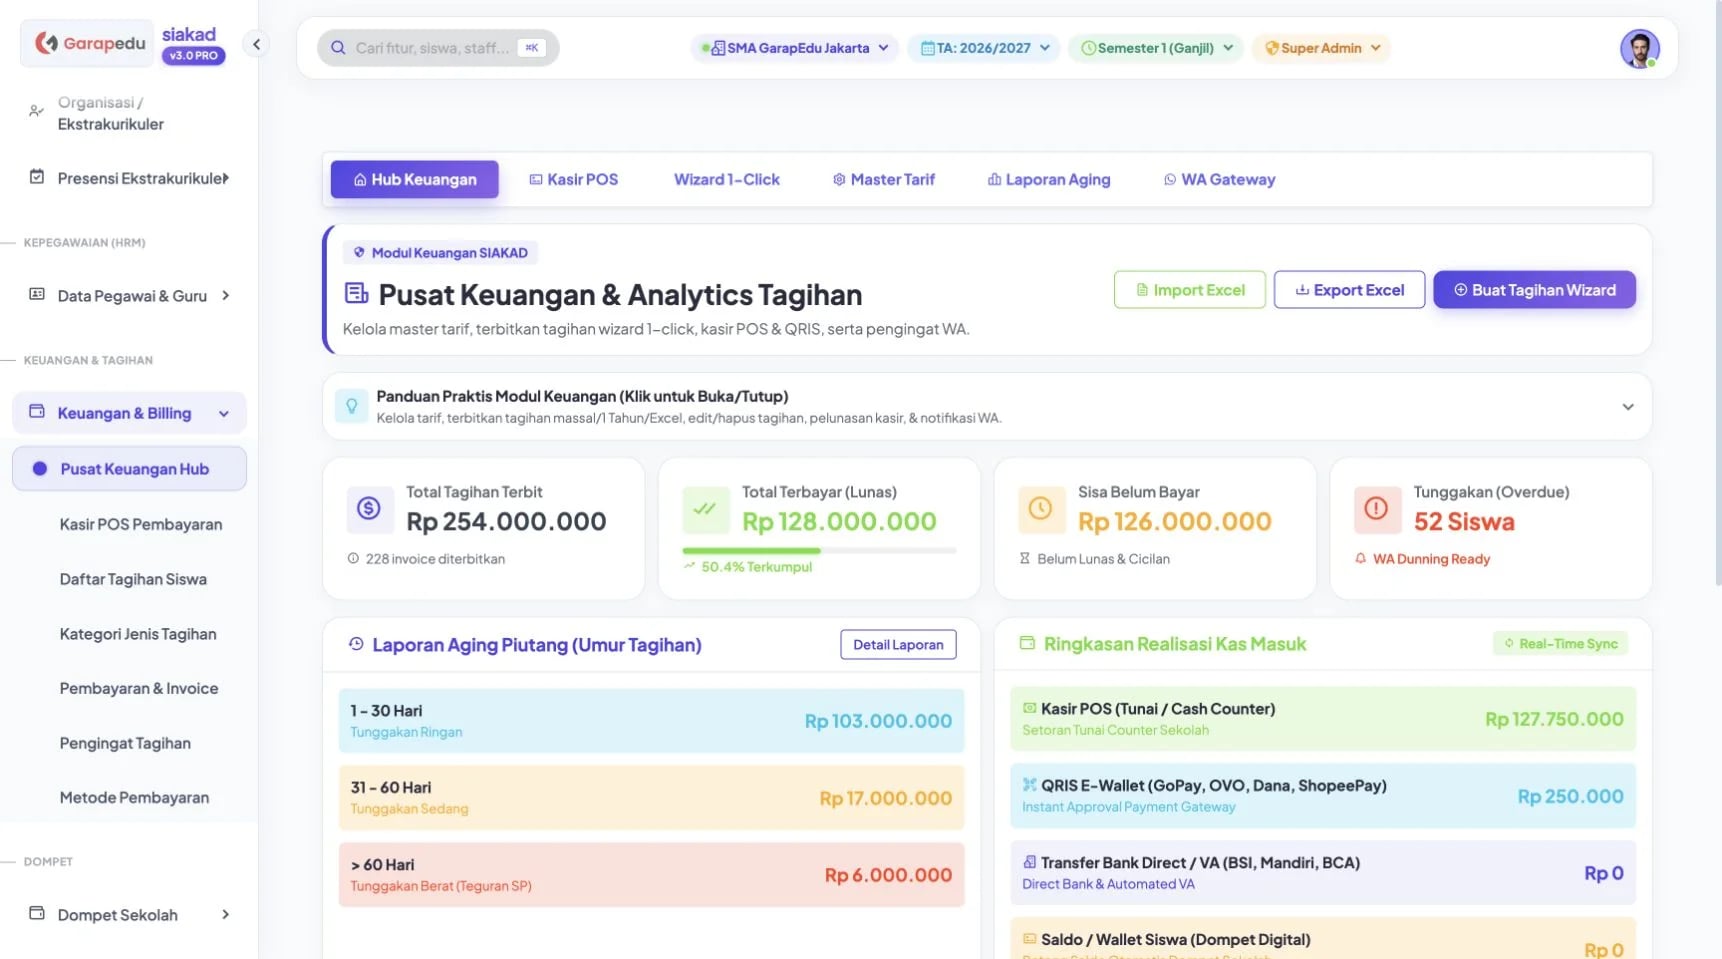Switch to the Kasir POS tab
The height and width of the screenshot is (959, 1722).
click(x=574, y=180)
